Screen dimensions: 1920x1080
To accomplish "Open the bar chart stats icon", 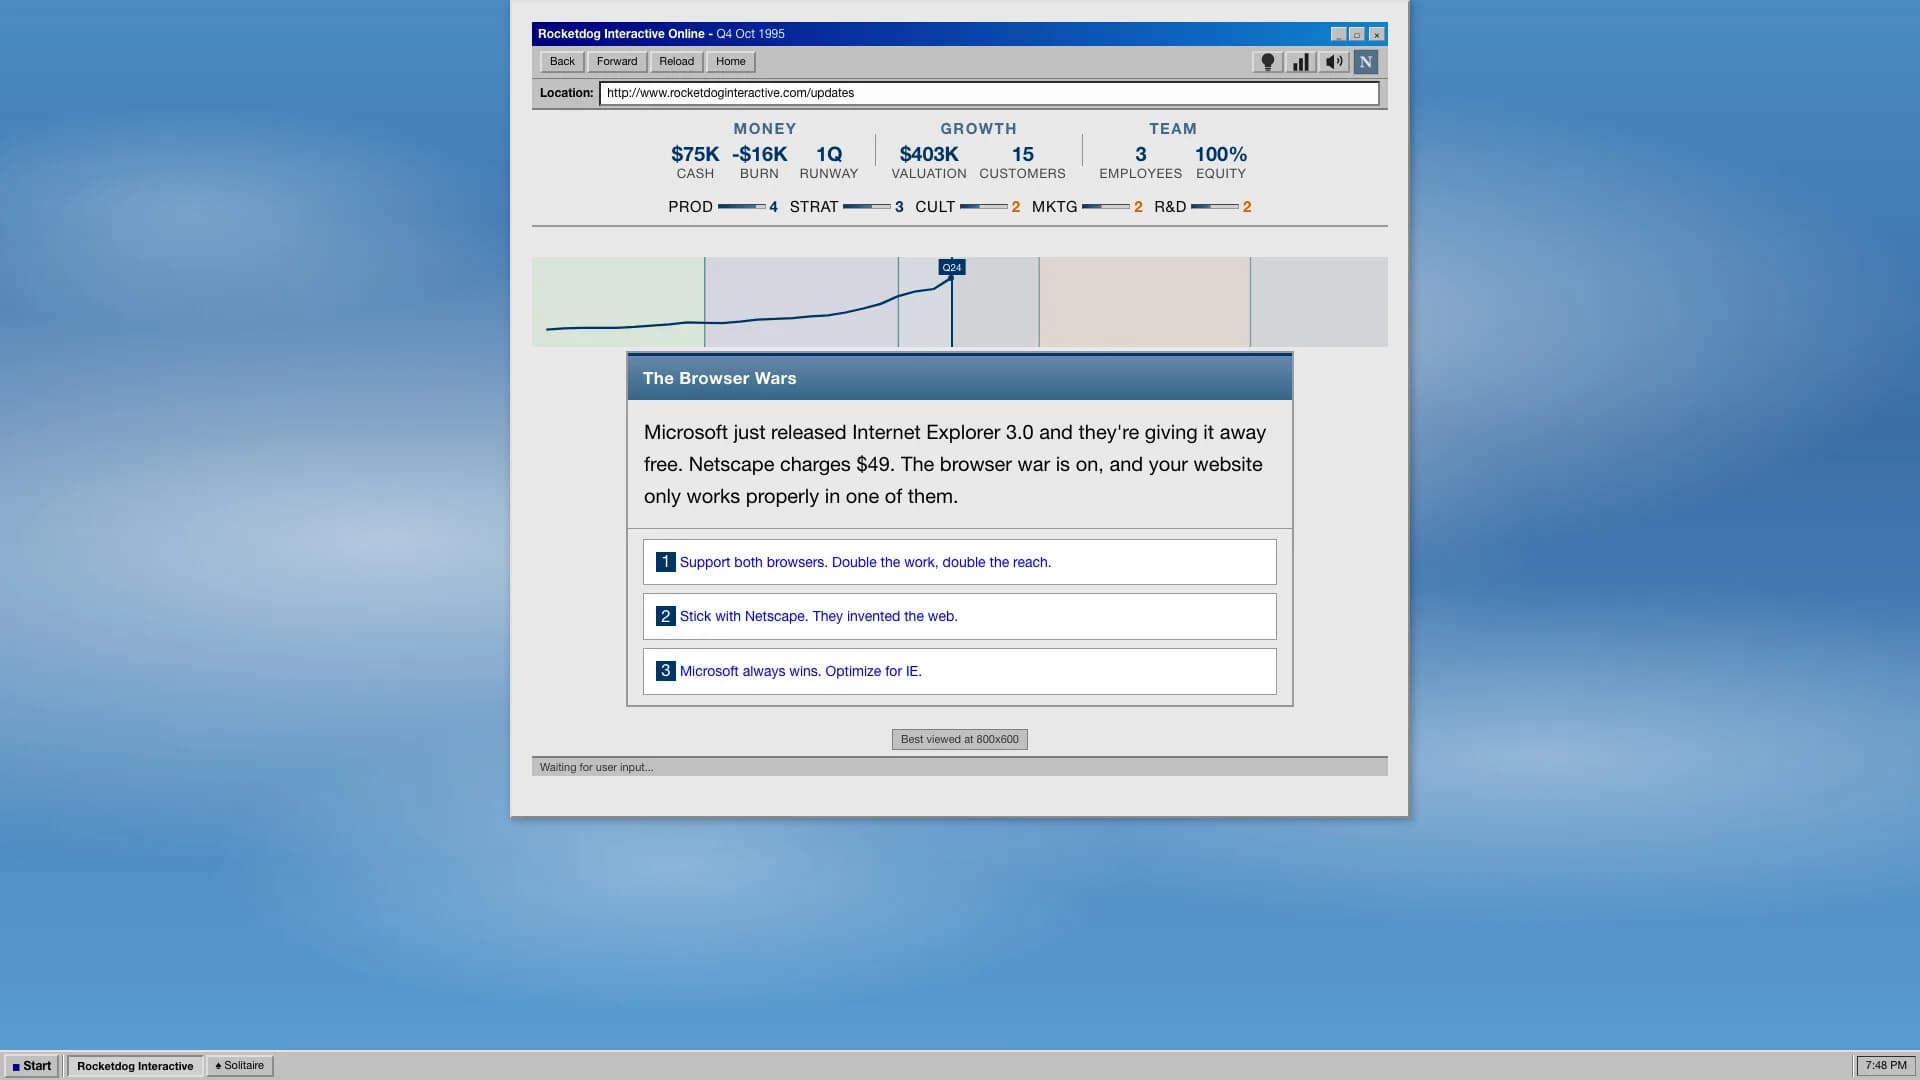I will tap(1300, 62).
